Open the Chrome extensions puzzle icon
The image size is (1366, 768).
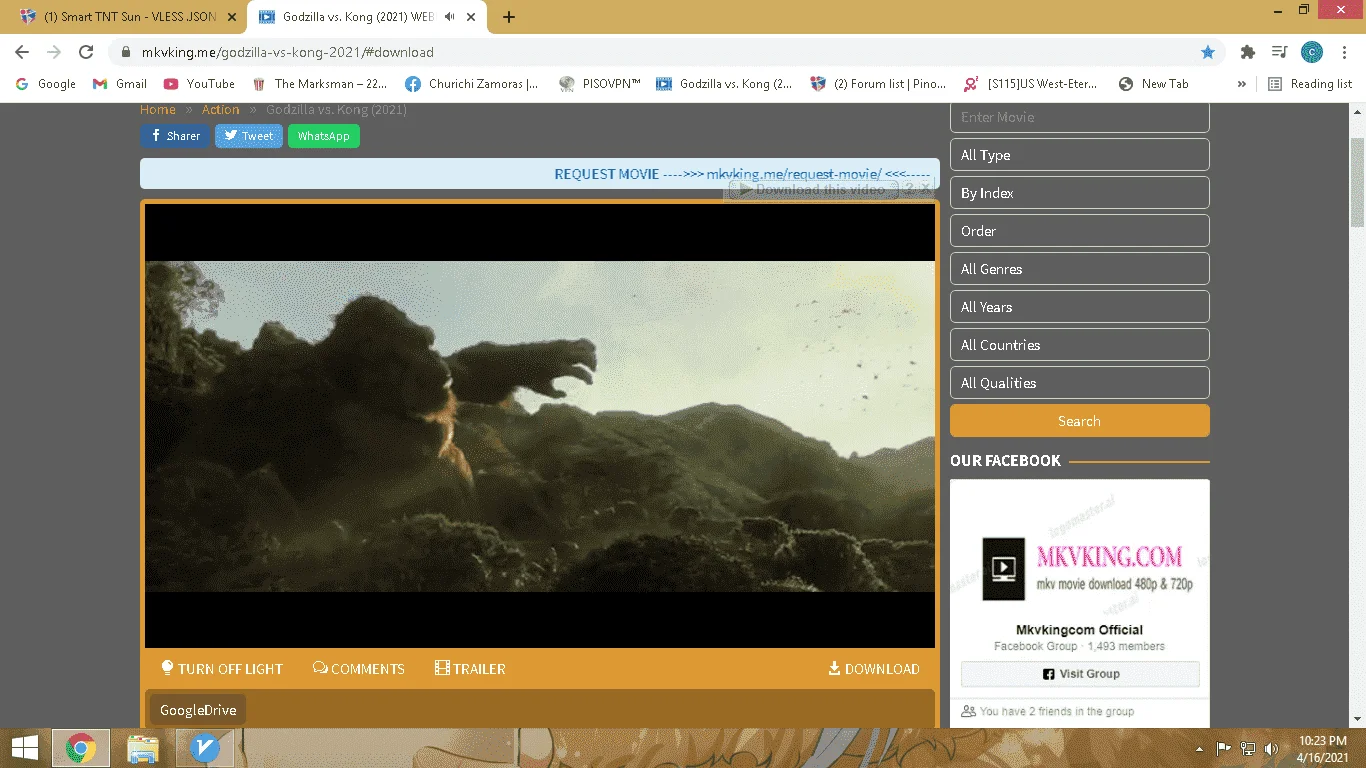[1247, 52]
